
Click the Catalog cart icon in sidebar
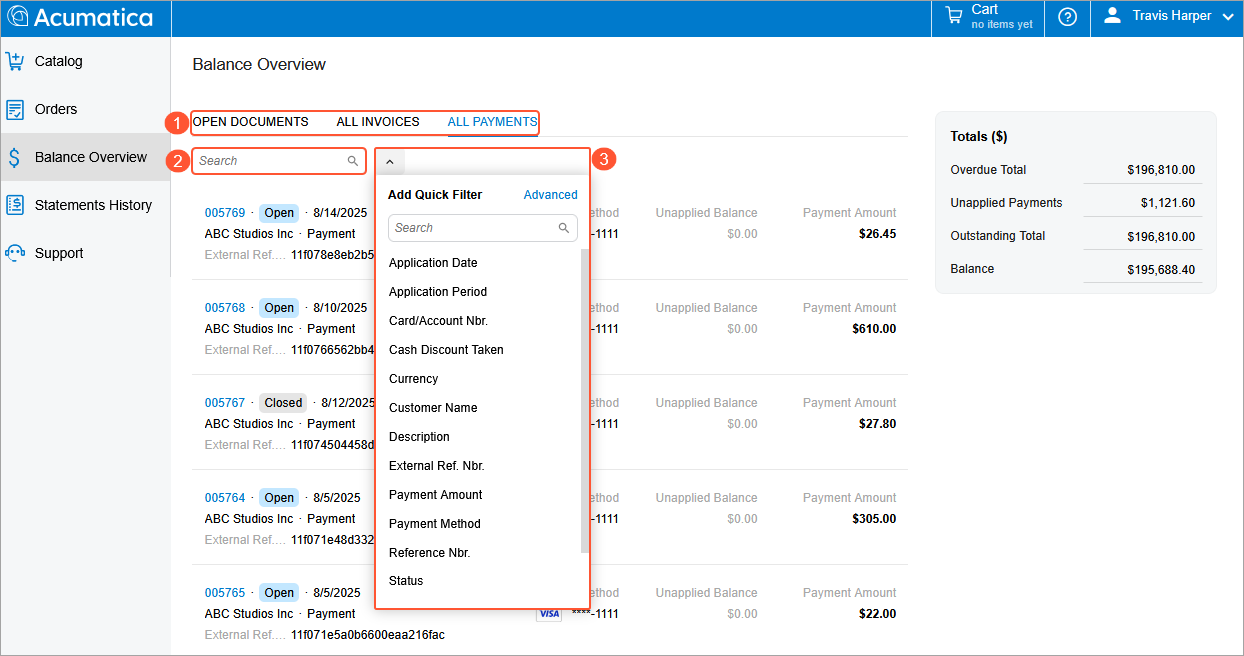tap(15, 61)
